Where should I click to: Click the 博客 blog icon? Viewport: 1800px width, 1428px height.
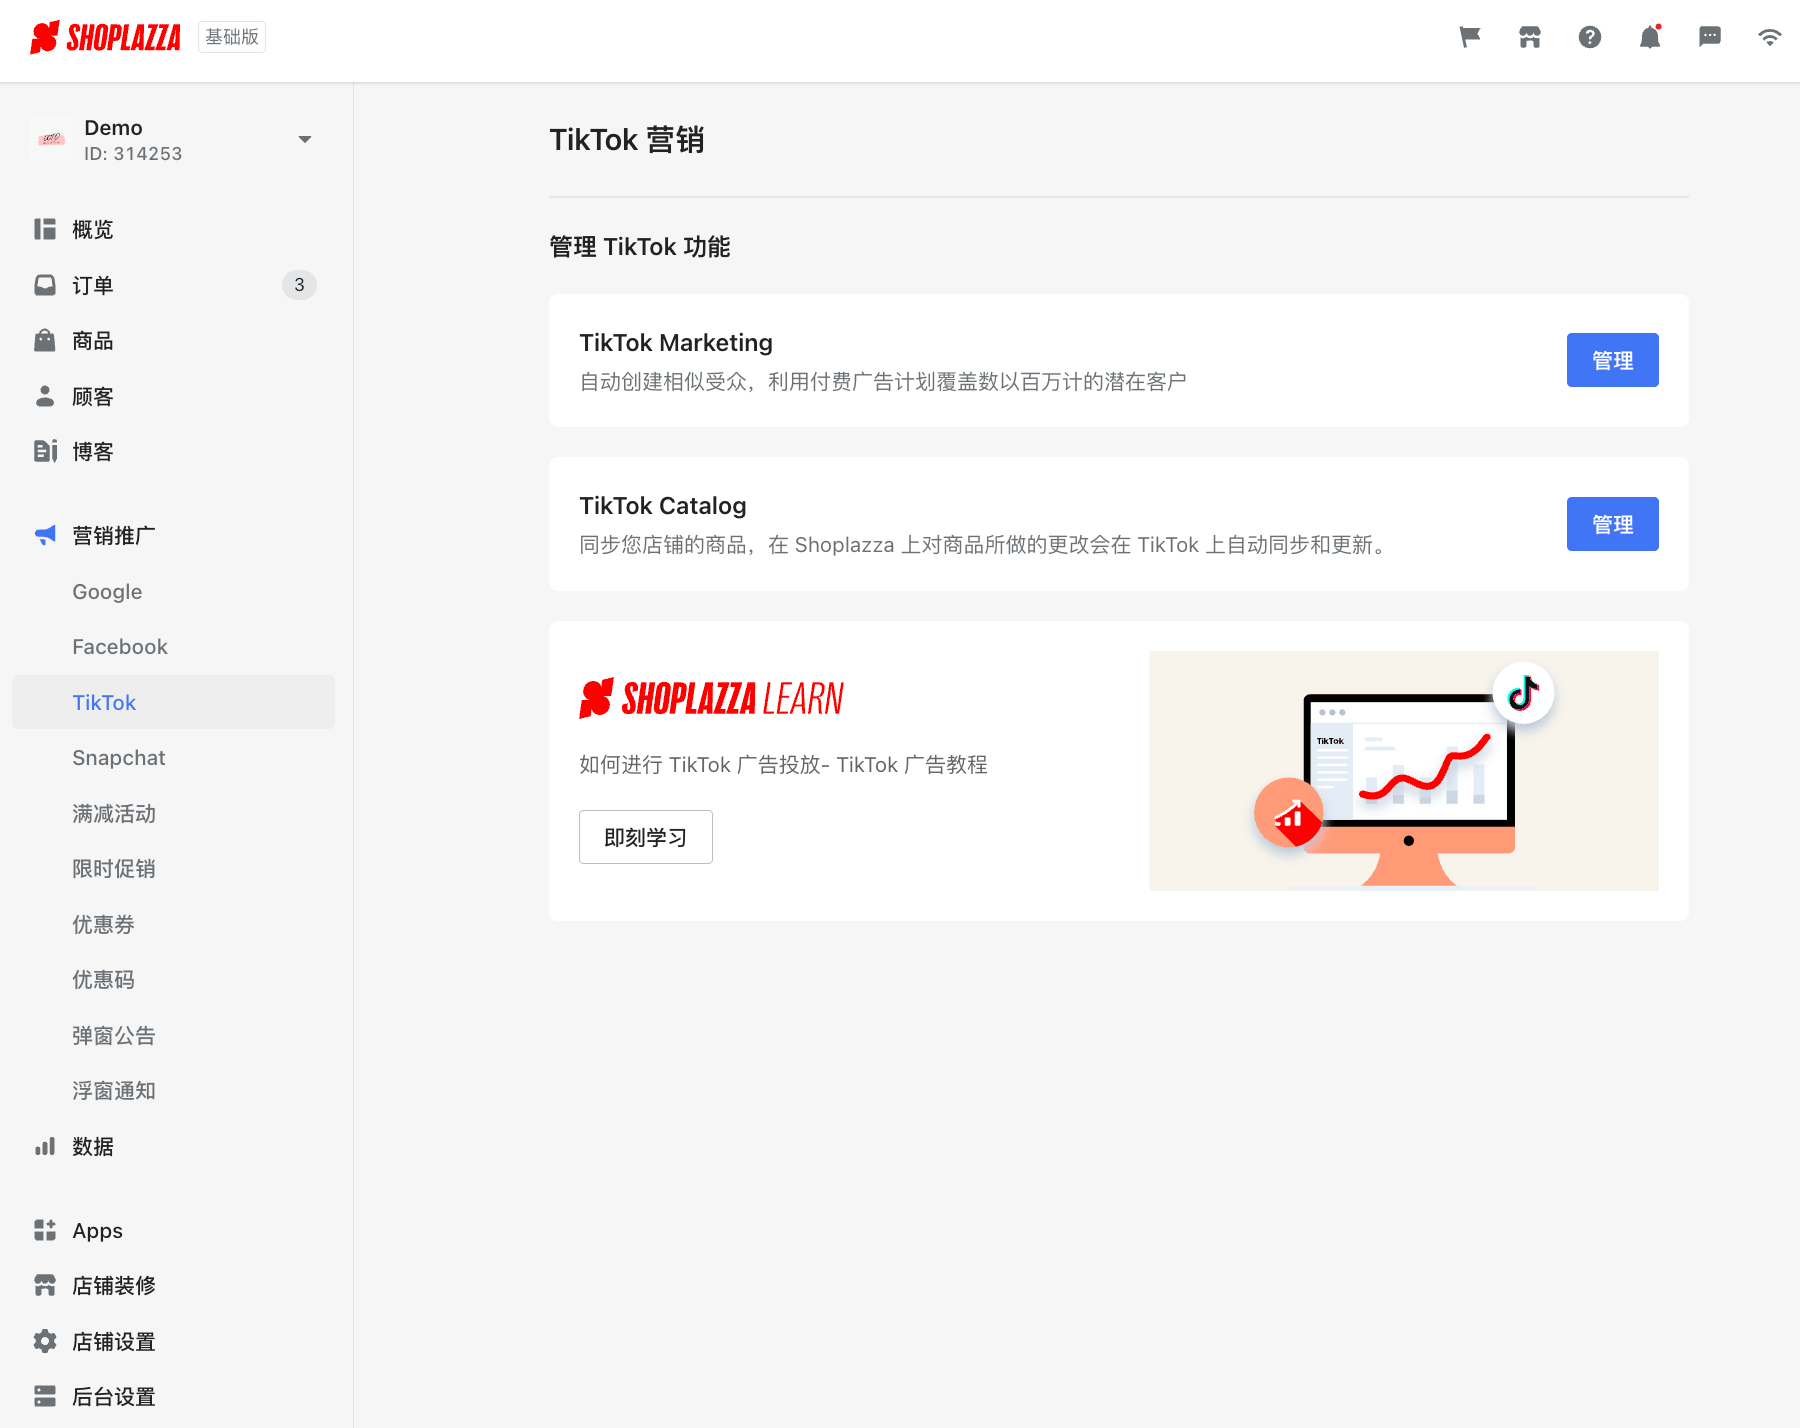[45, 451]
